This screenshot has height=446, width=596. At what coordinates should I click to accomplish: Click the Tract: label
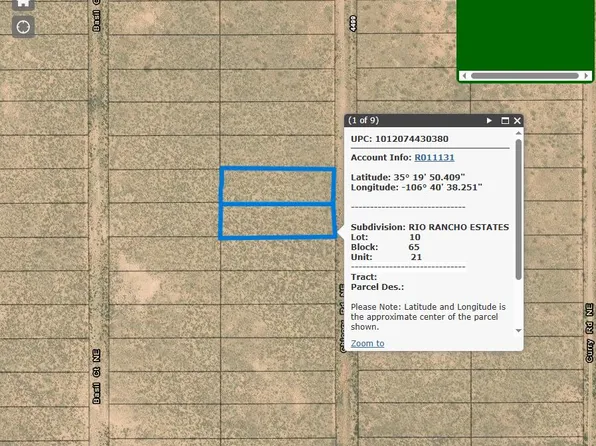(x=364, y=277)
